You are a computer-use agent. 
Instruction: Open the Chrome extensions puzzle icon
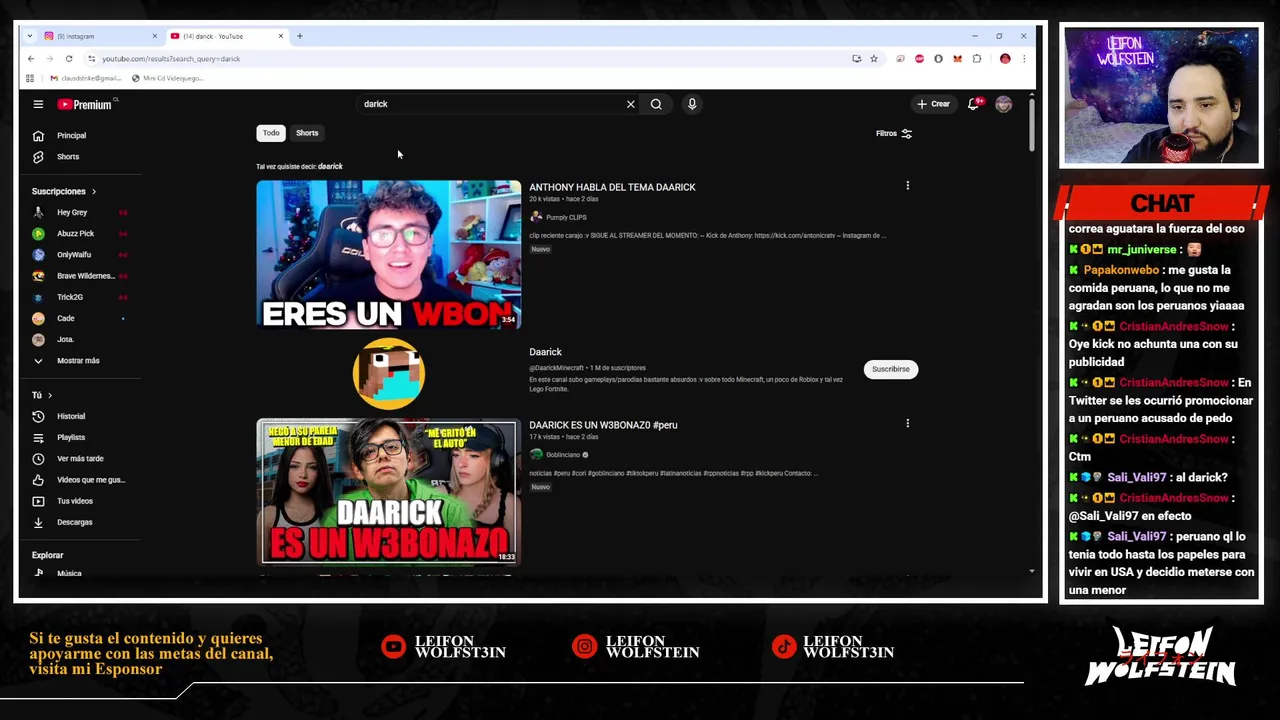(x=977, y=59)
